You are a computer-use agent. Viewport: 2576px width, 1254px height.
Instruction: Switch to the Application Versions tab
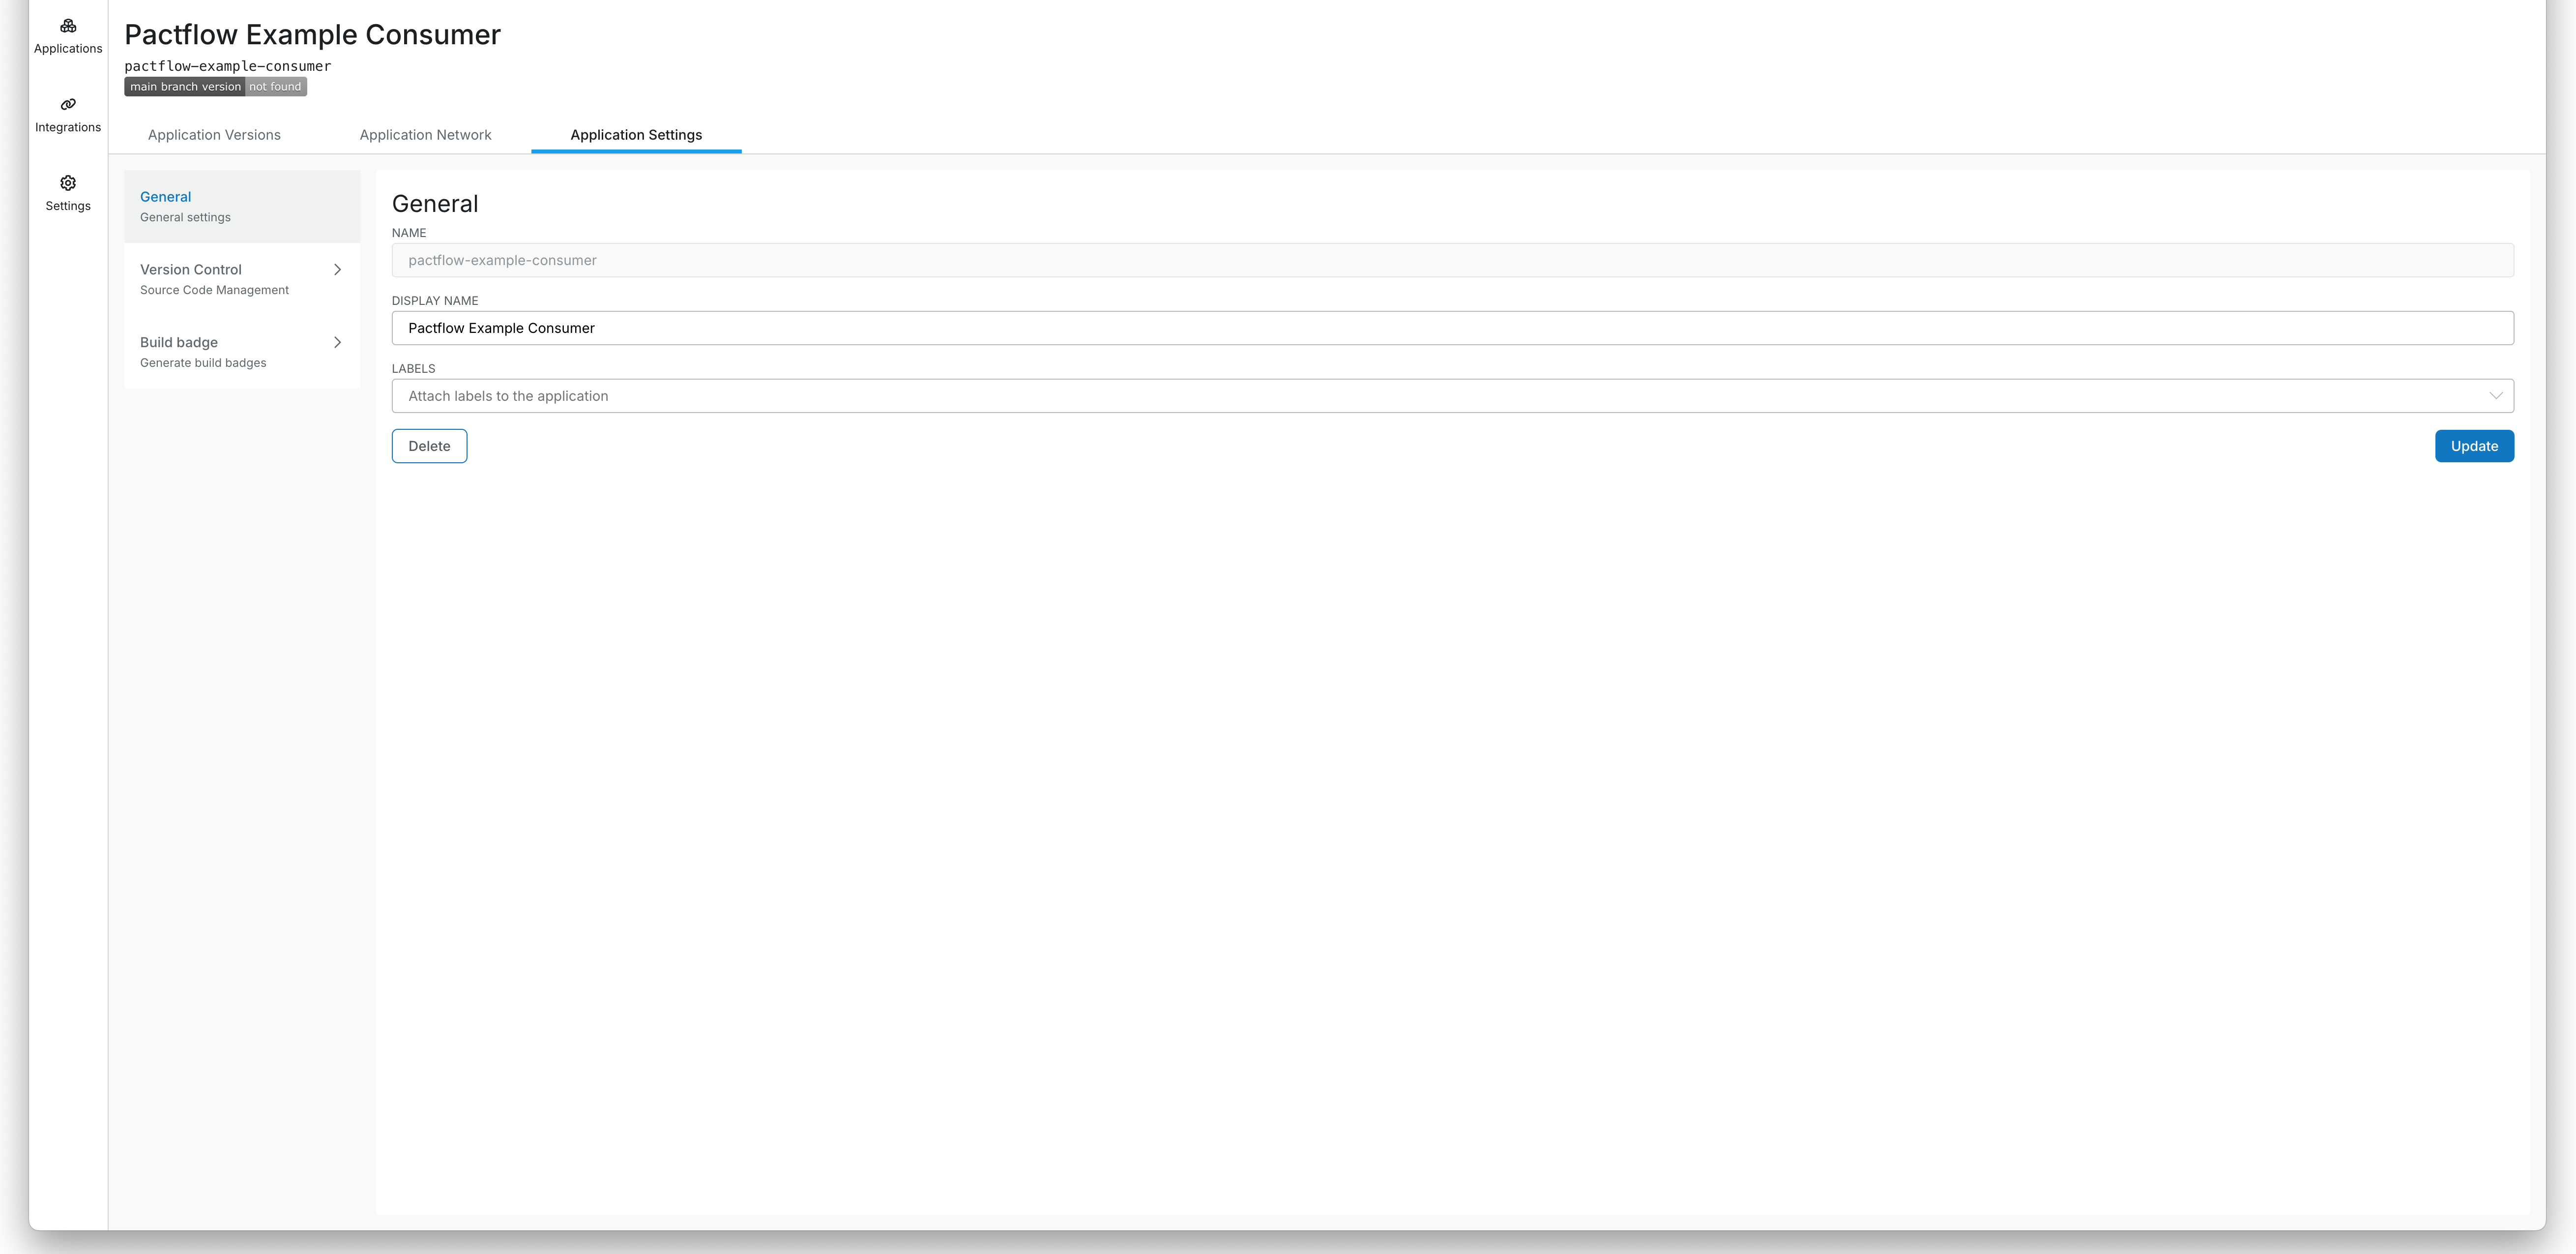click(213, 134)
